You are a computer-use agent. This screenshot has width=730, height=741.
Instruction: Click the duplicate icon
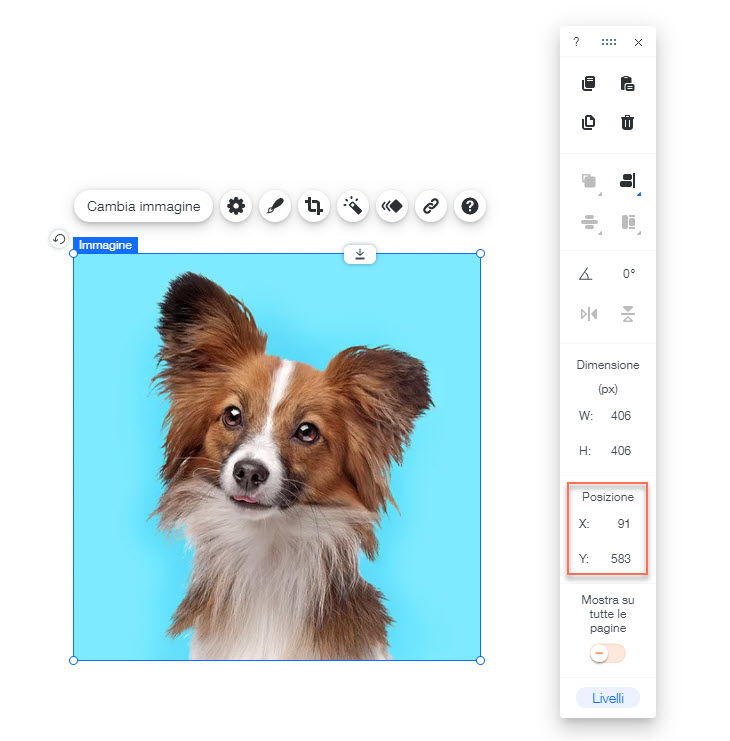pos(589,122)
